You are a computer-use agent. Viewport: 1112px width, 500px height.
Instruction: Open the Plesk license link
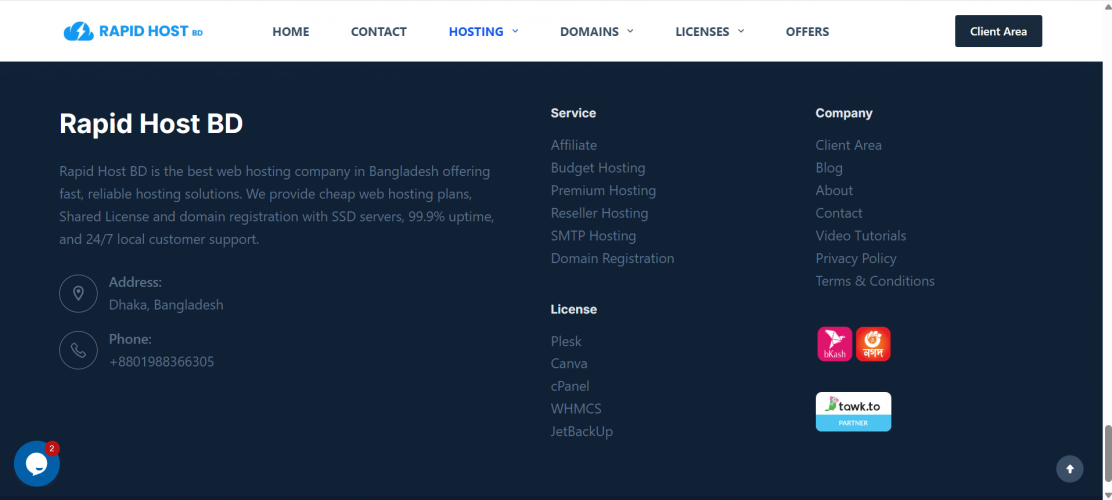click(566, 341)
